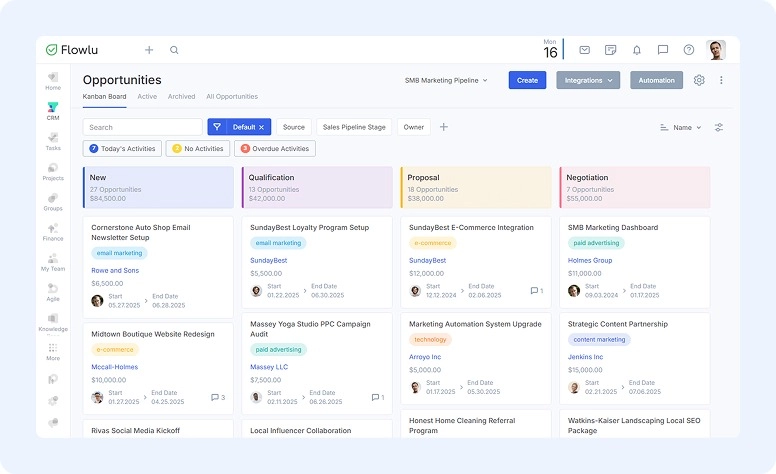Click the funnel icon on Default filter
This screenshot has width=776, height=474.
[x=217, y=127]
